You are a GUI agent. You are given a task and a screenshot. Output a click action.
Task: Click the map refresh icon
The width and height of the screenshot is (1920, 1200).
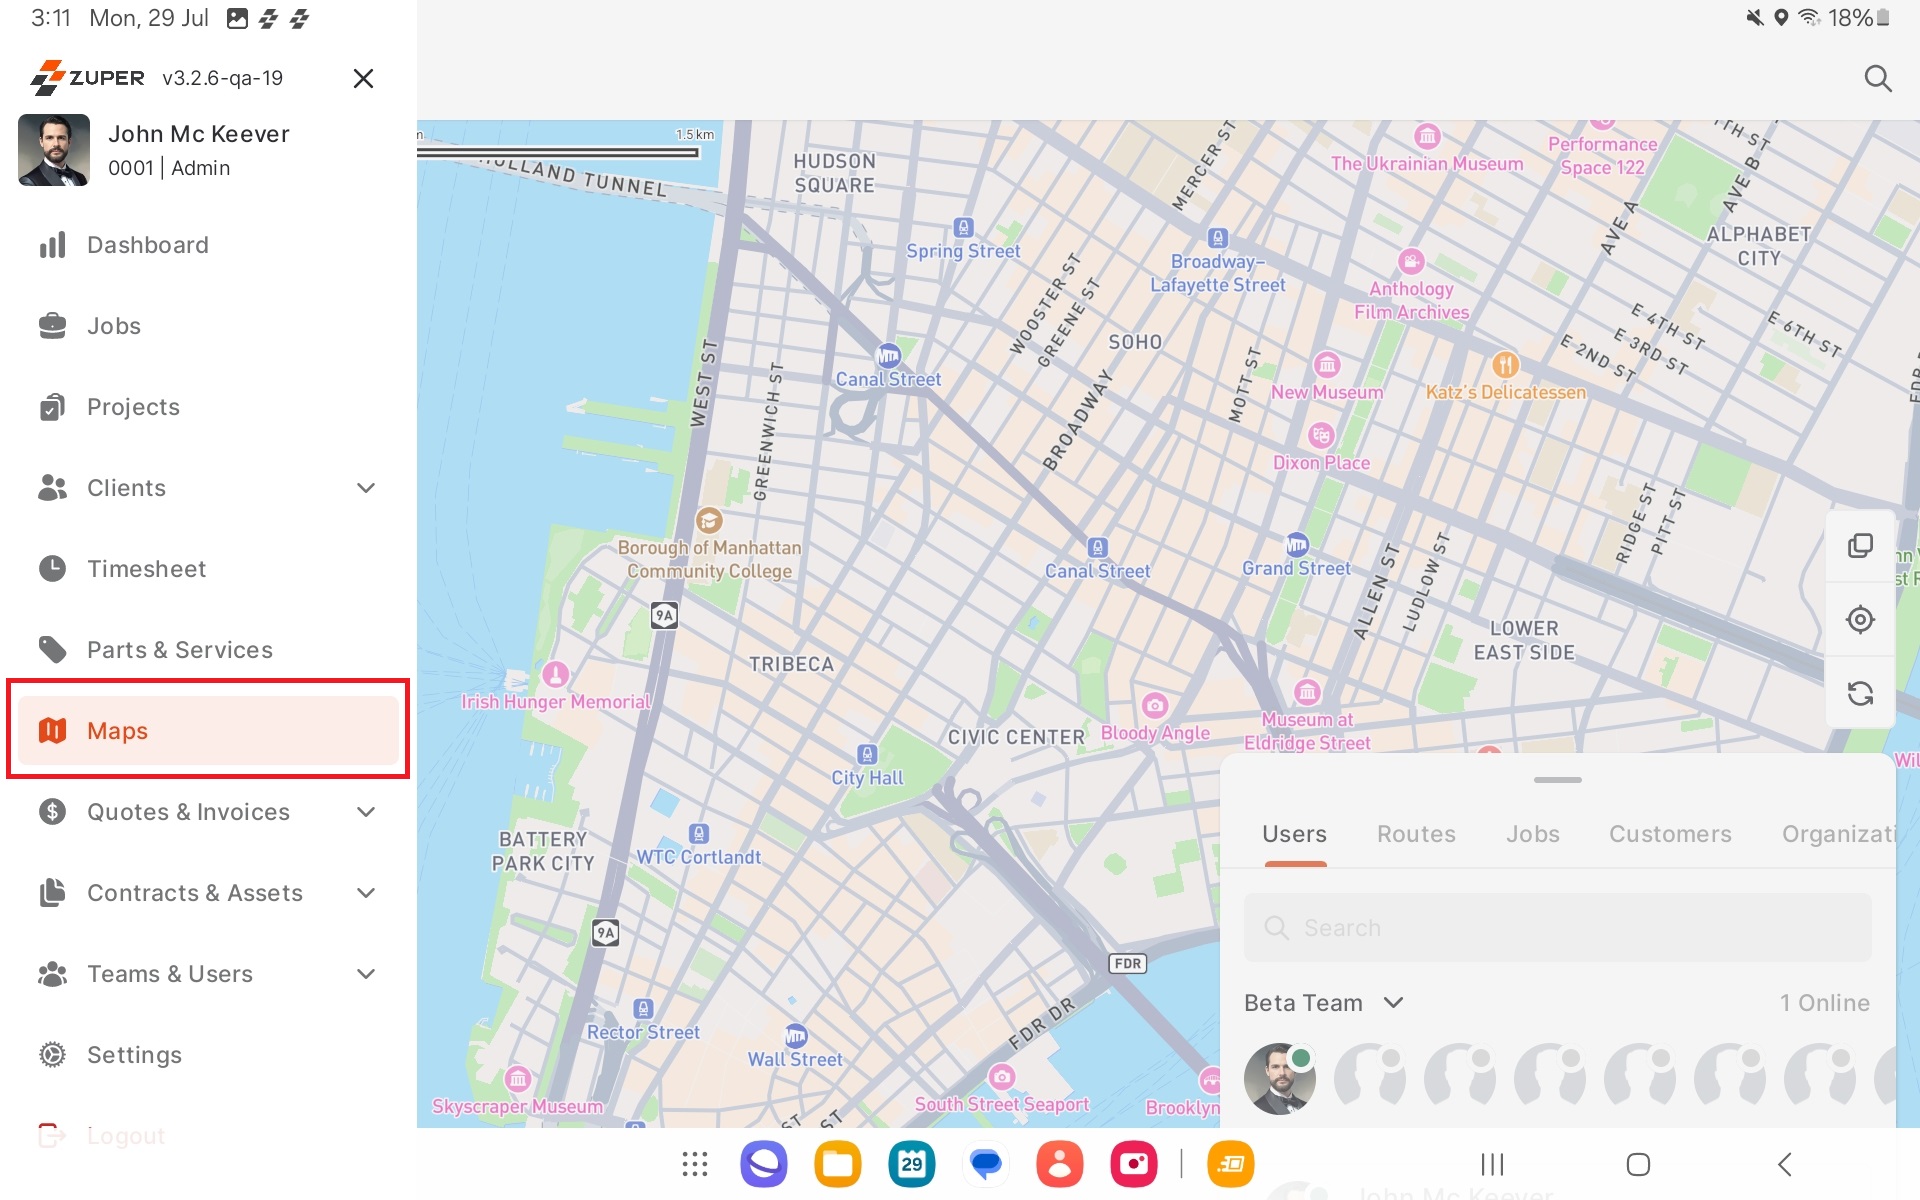pos(1860,694)
